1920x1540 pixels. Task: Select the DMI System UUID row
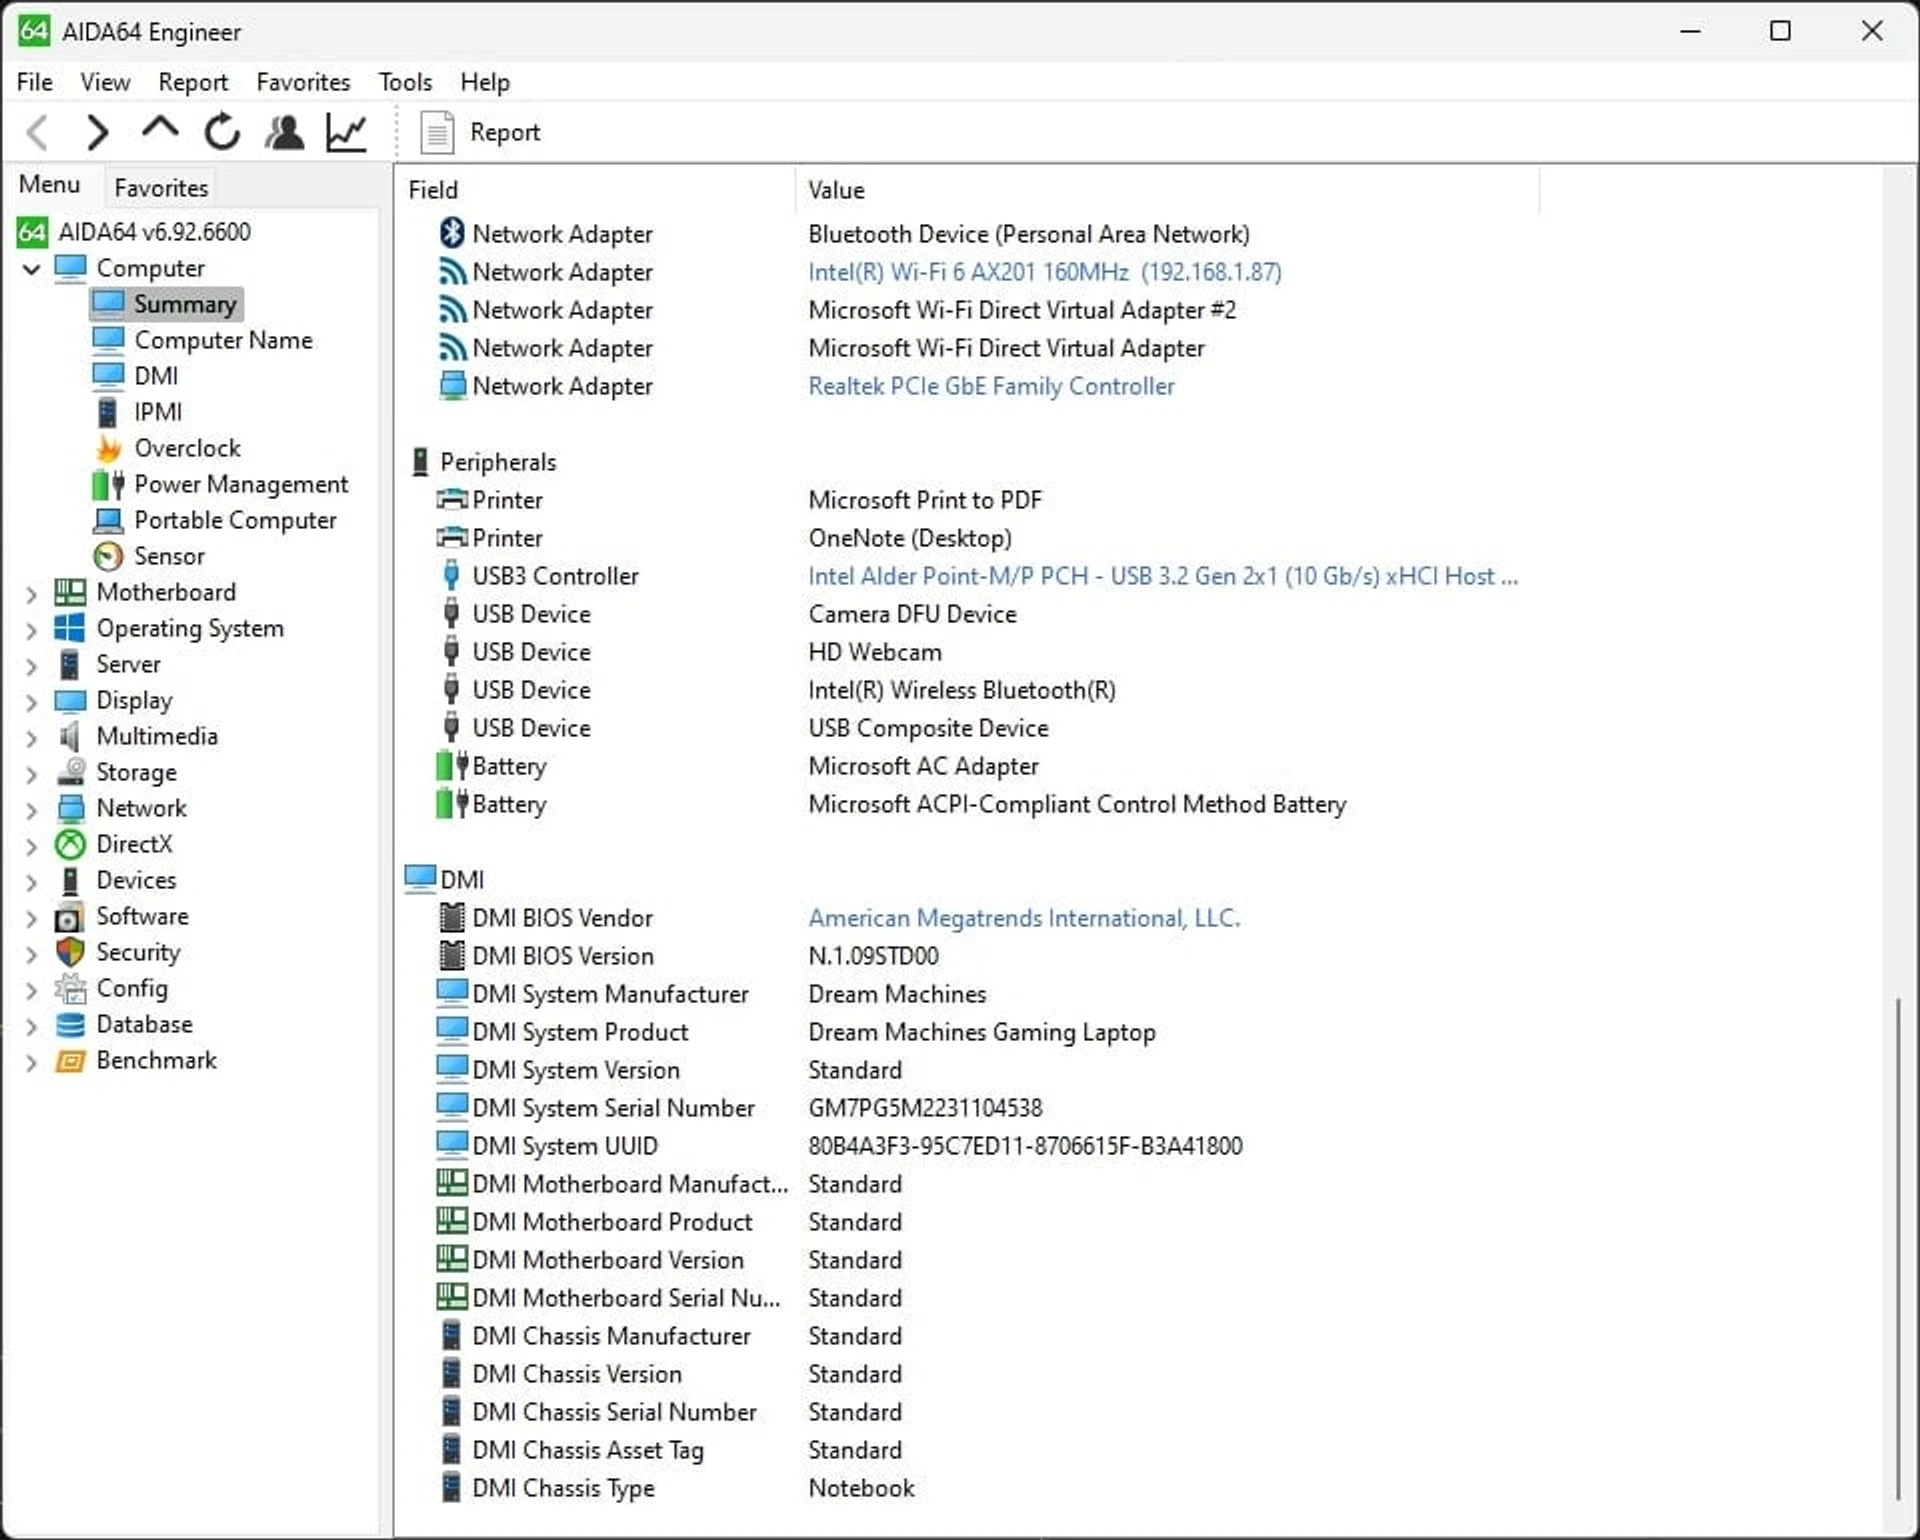(840, 1146)
